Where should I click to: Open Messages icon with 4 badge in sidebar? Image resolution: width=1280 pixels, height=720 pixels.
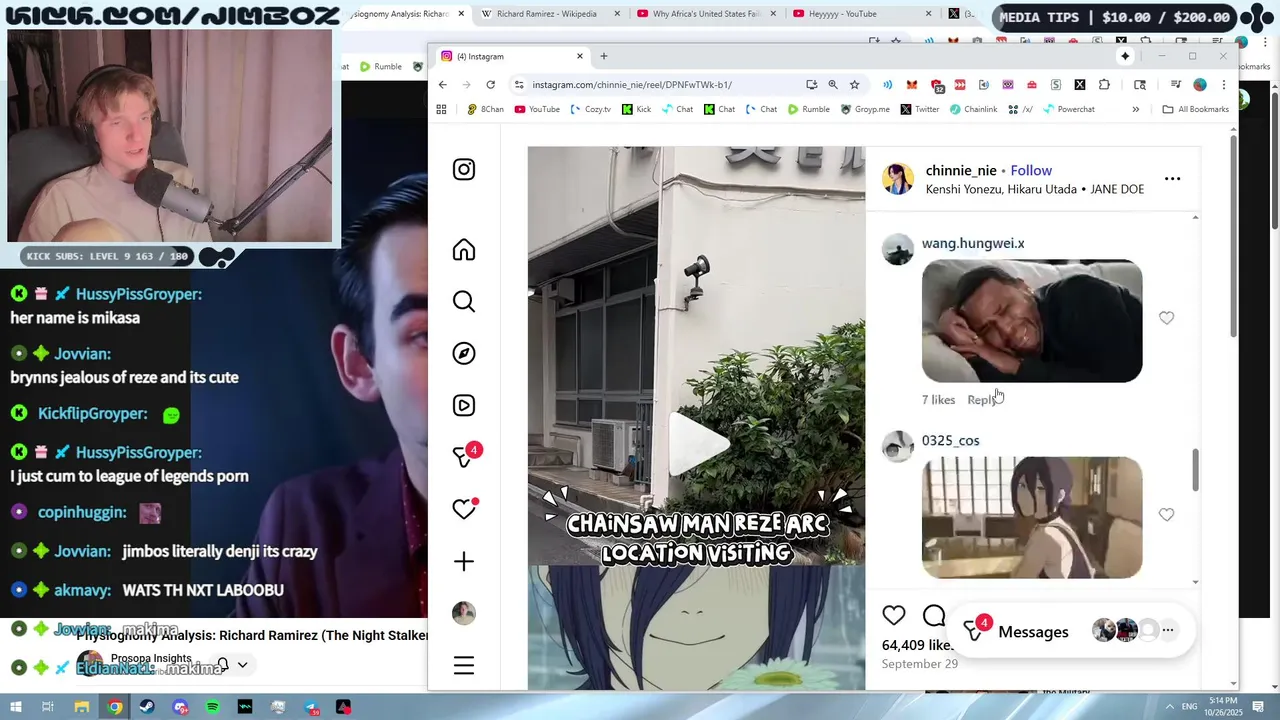point(466,455)
